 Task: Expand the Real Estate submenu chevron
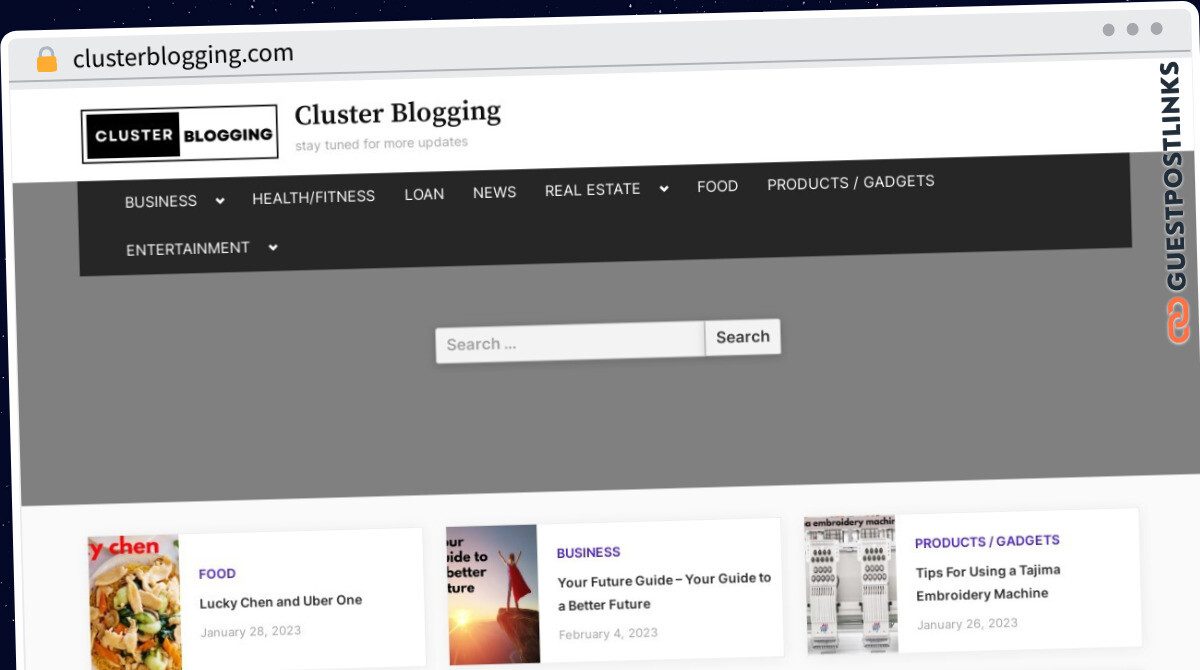[x=663, y=188]
